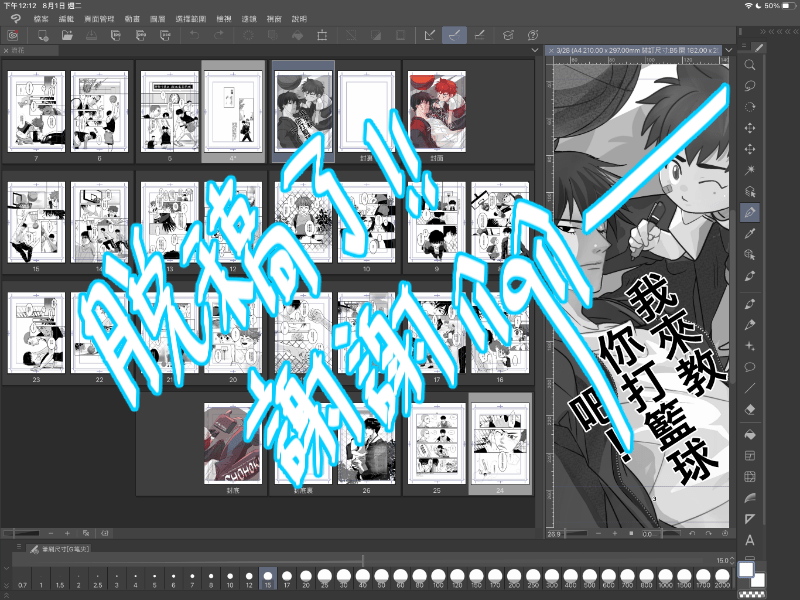The image size is (800, 600).
Task: Toggle the highlighted Snap to Special Ruler
Action: coord(454,35)
